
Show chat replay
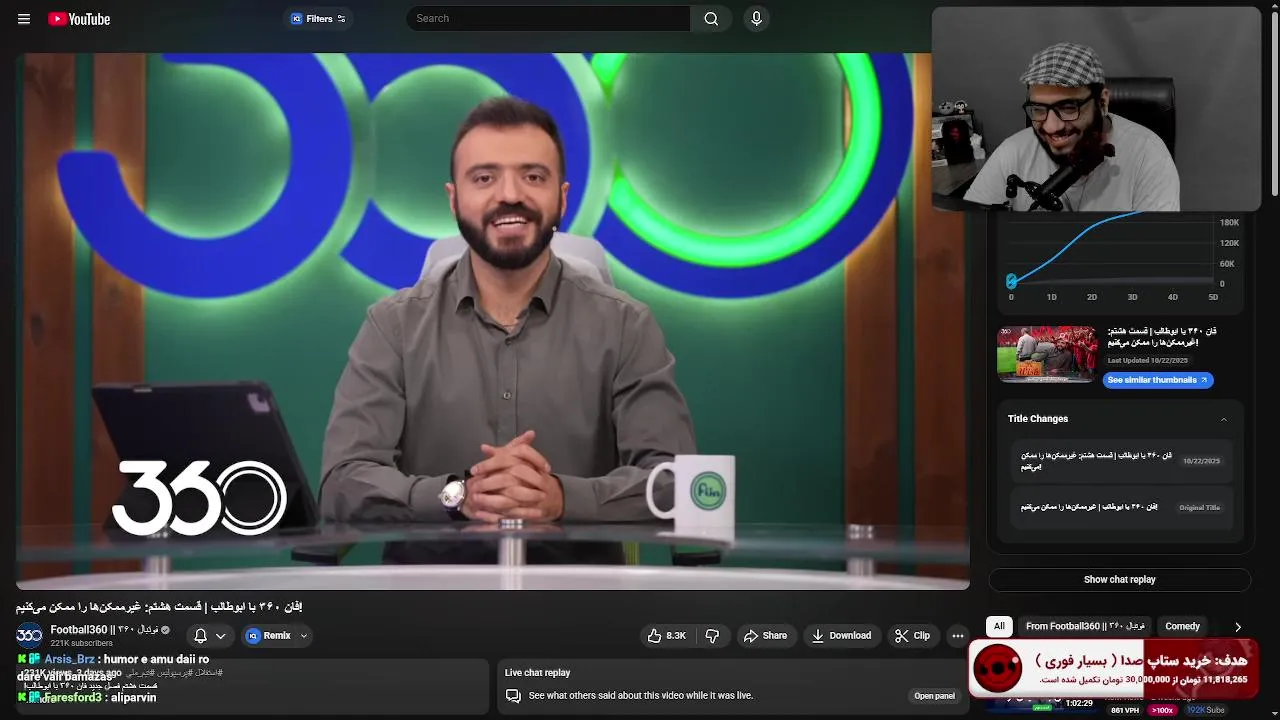point(1120,580)
